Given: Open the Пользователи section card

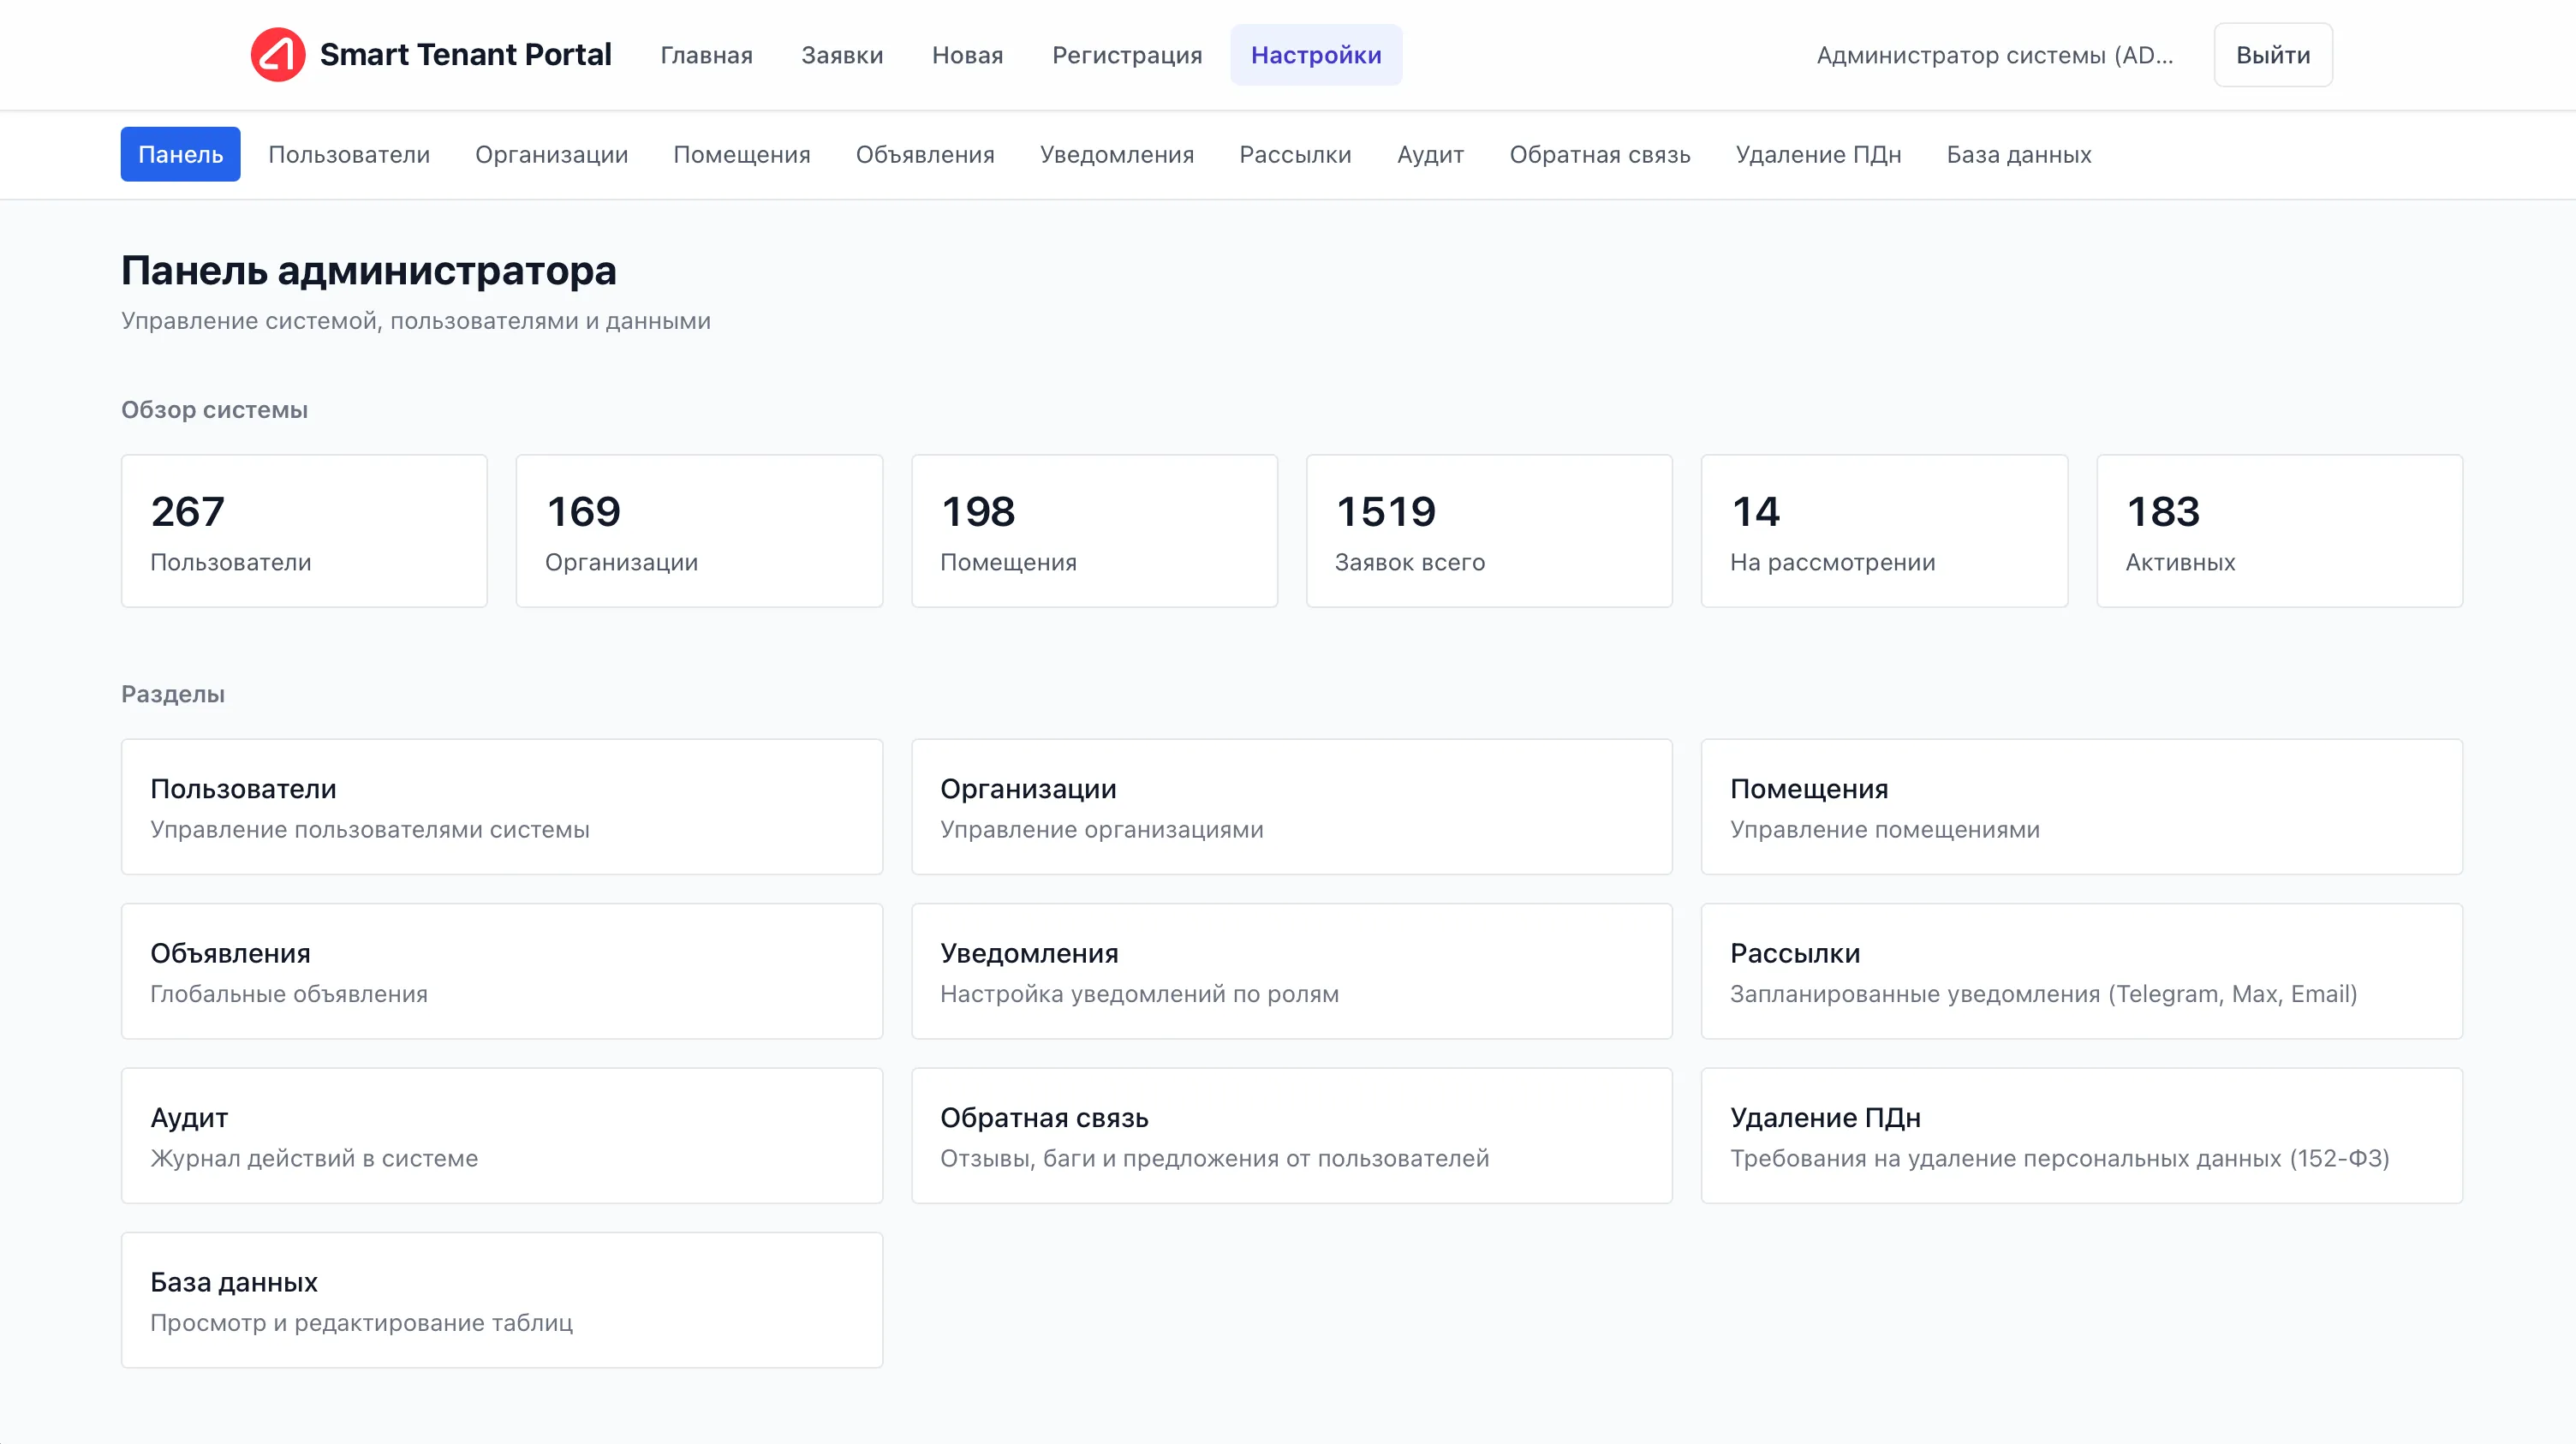Looking at the screenshot, I should [x=502, y=807].
